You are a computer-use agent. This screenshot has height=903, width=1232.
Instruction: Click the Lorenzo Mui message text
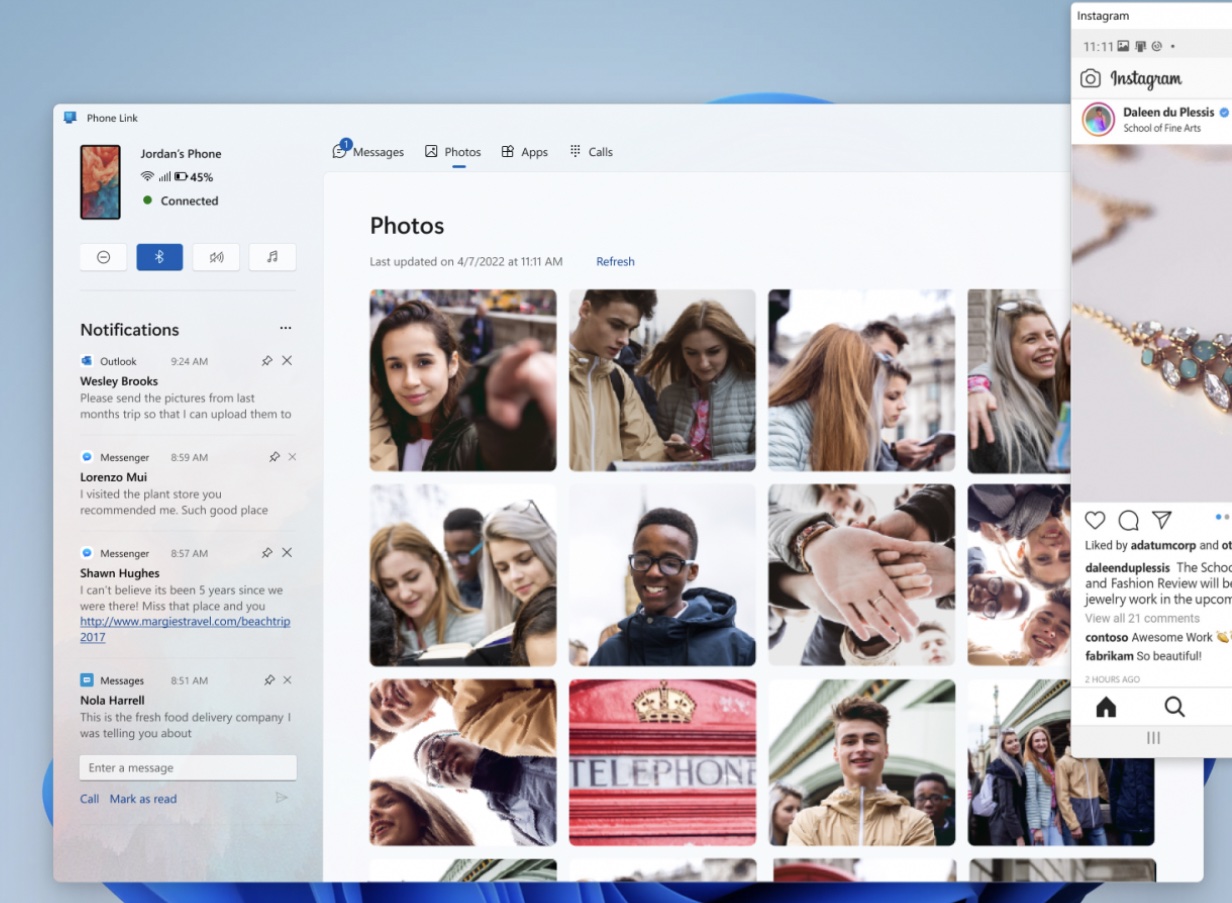pyautogui.click(x=174, y=502)
